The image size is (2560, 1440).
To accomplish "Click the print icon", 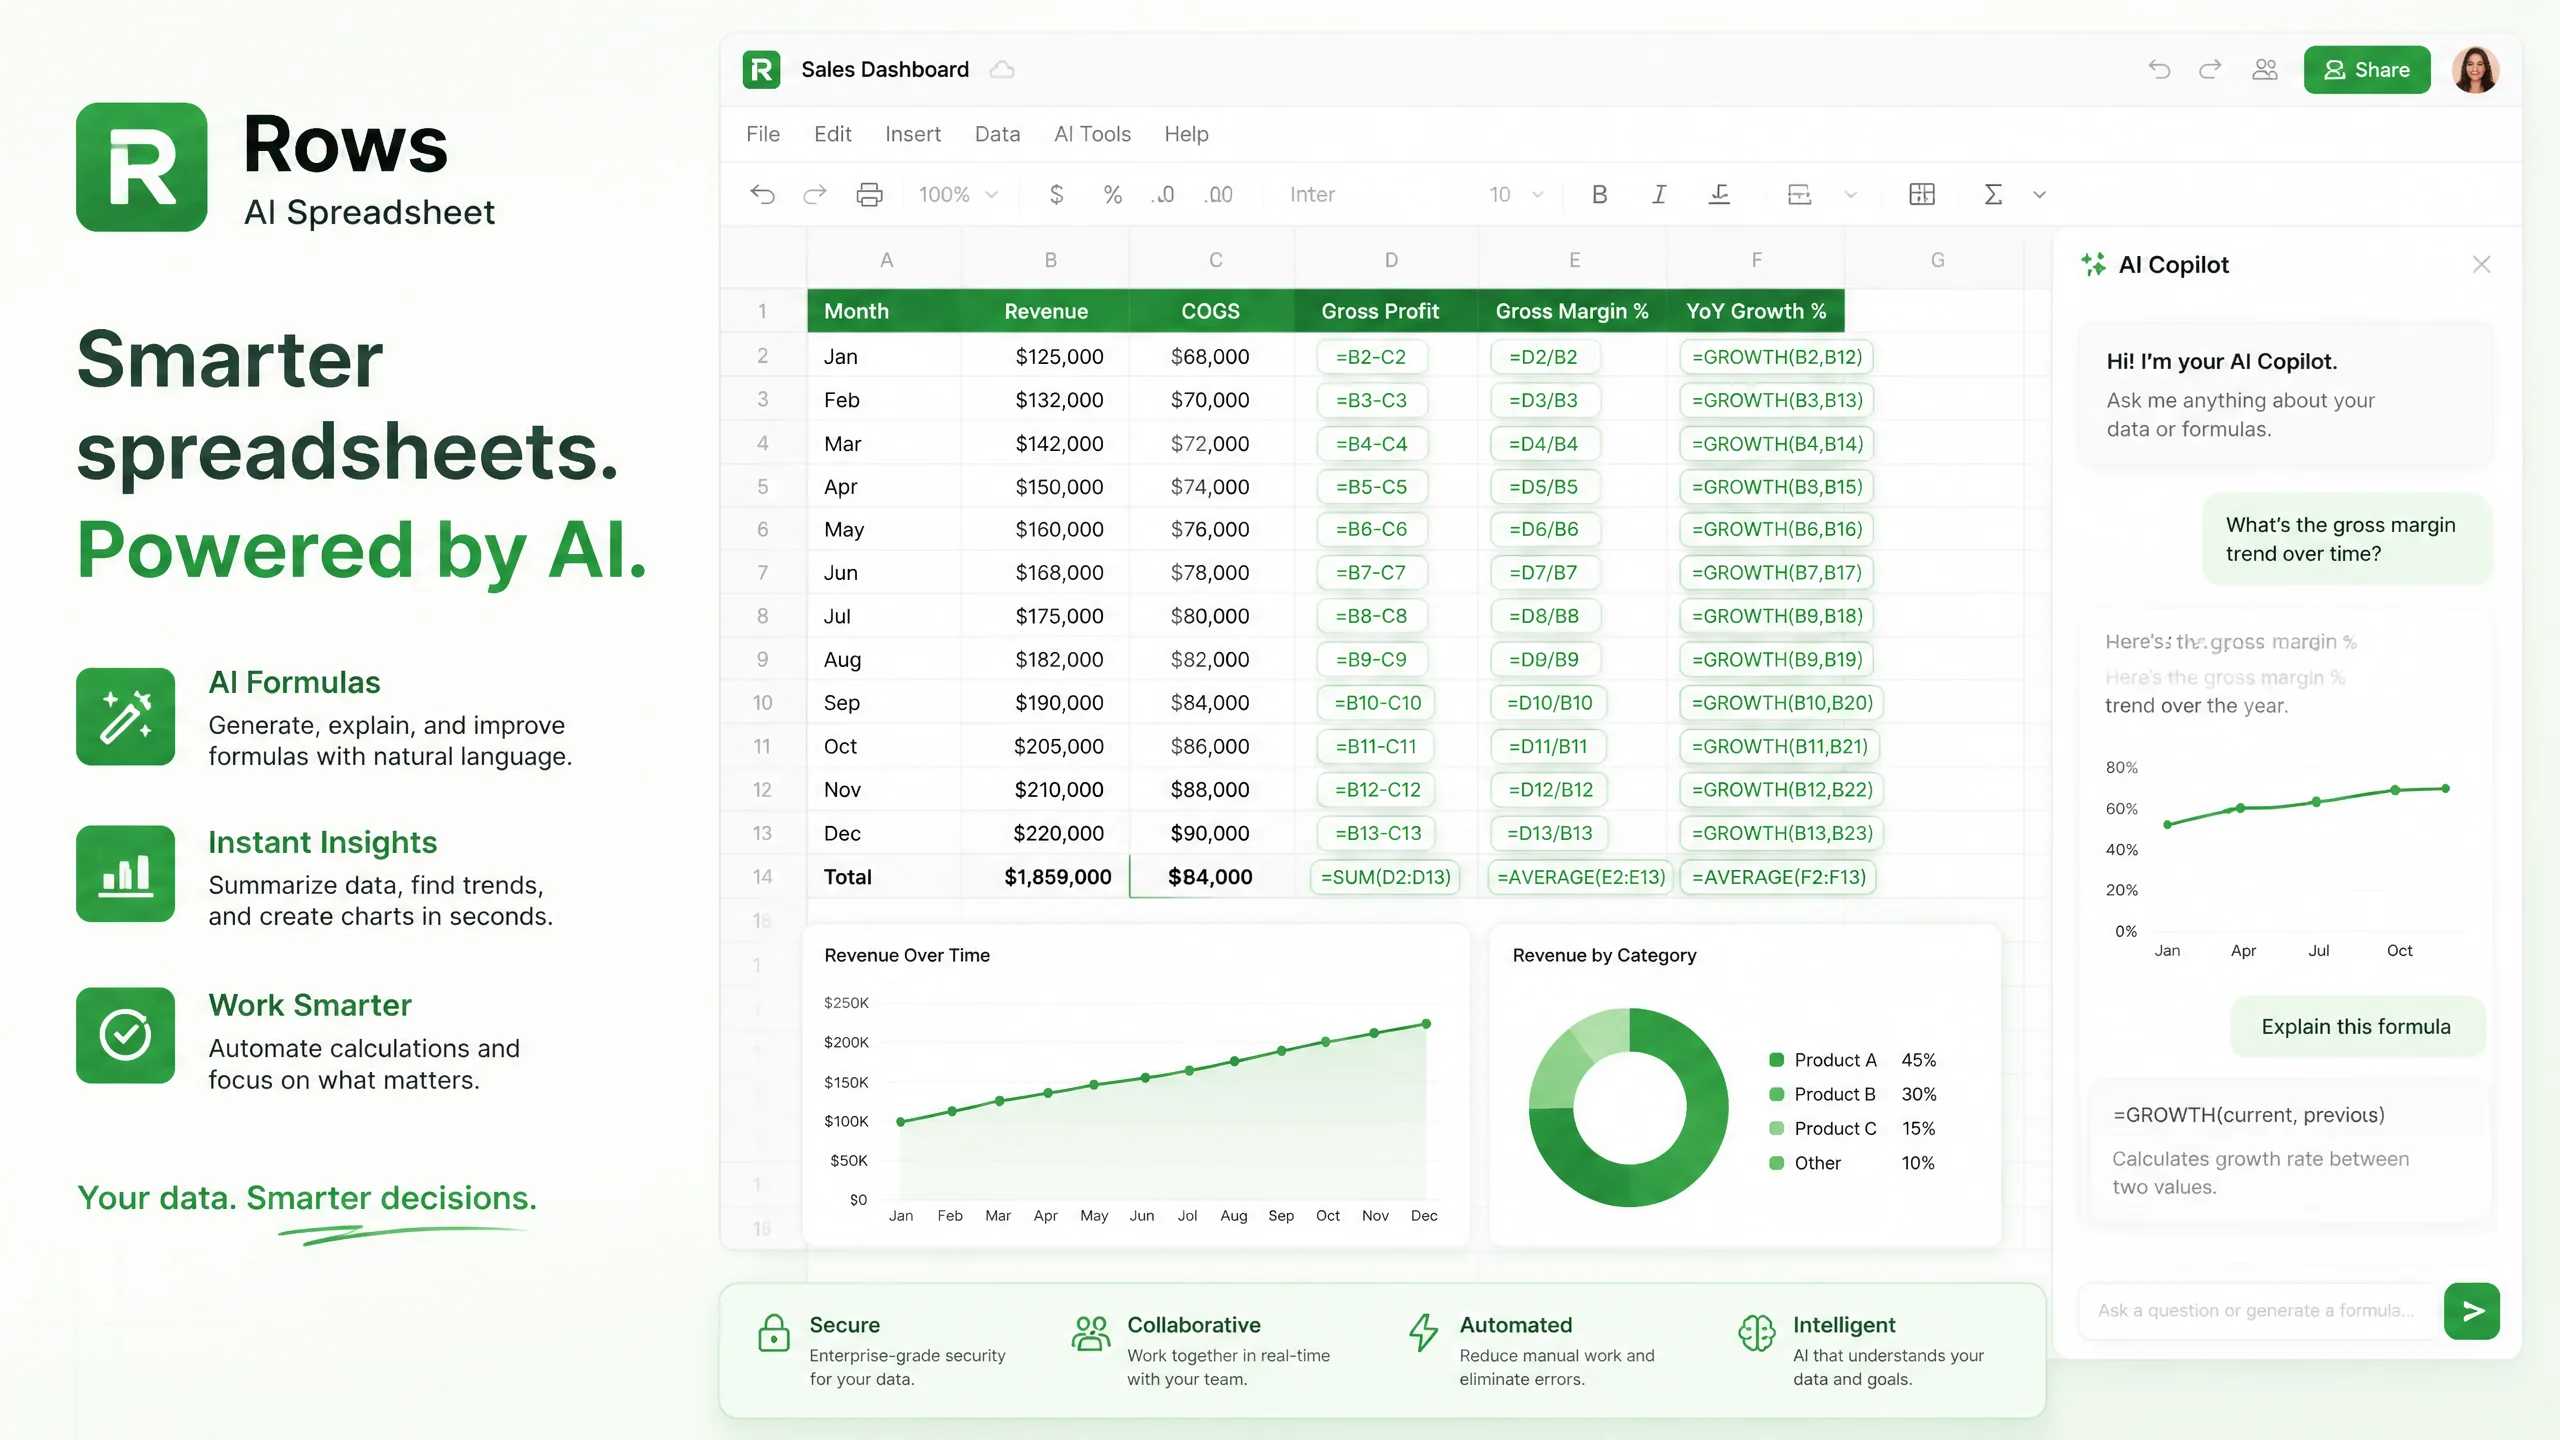I will click(869, 194).
